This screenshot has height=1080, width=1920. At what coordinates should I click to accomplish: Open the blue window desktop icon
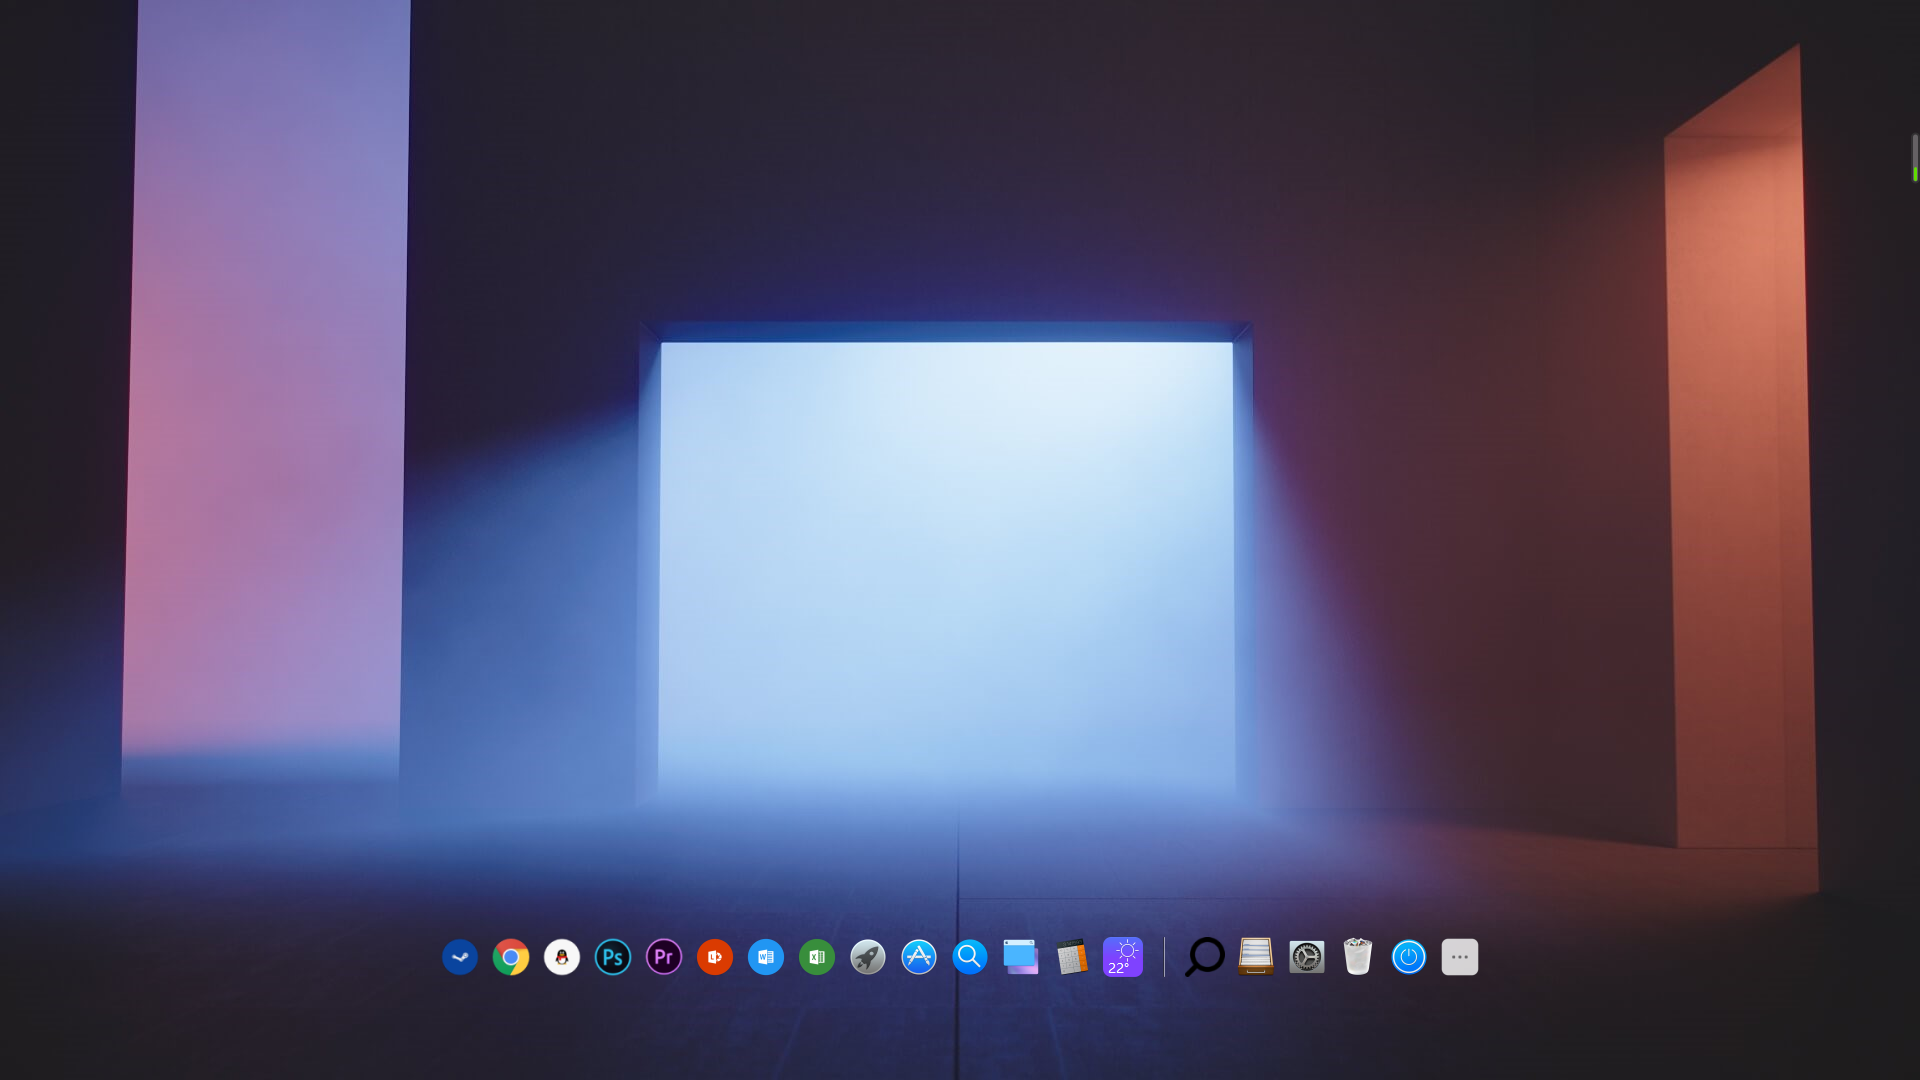click(x=1021, y=957)
